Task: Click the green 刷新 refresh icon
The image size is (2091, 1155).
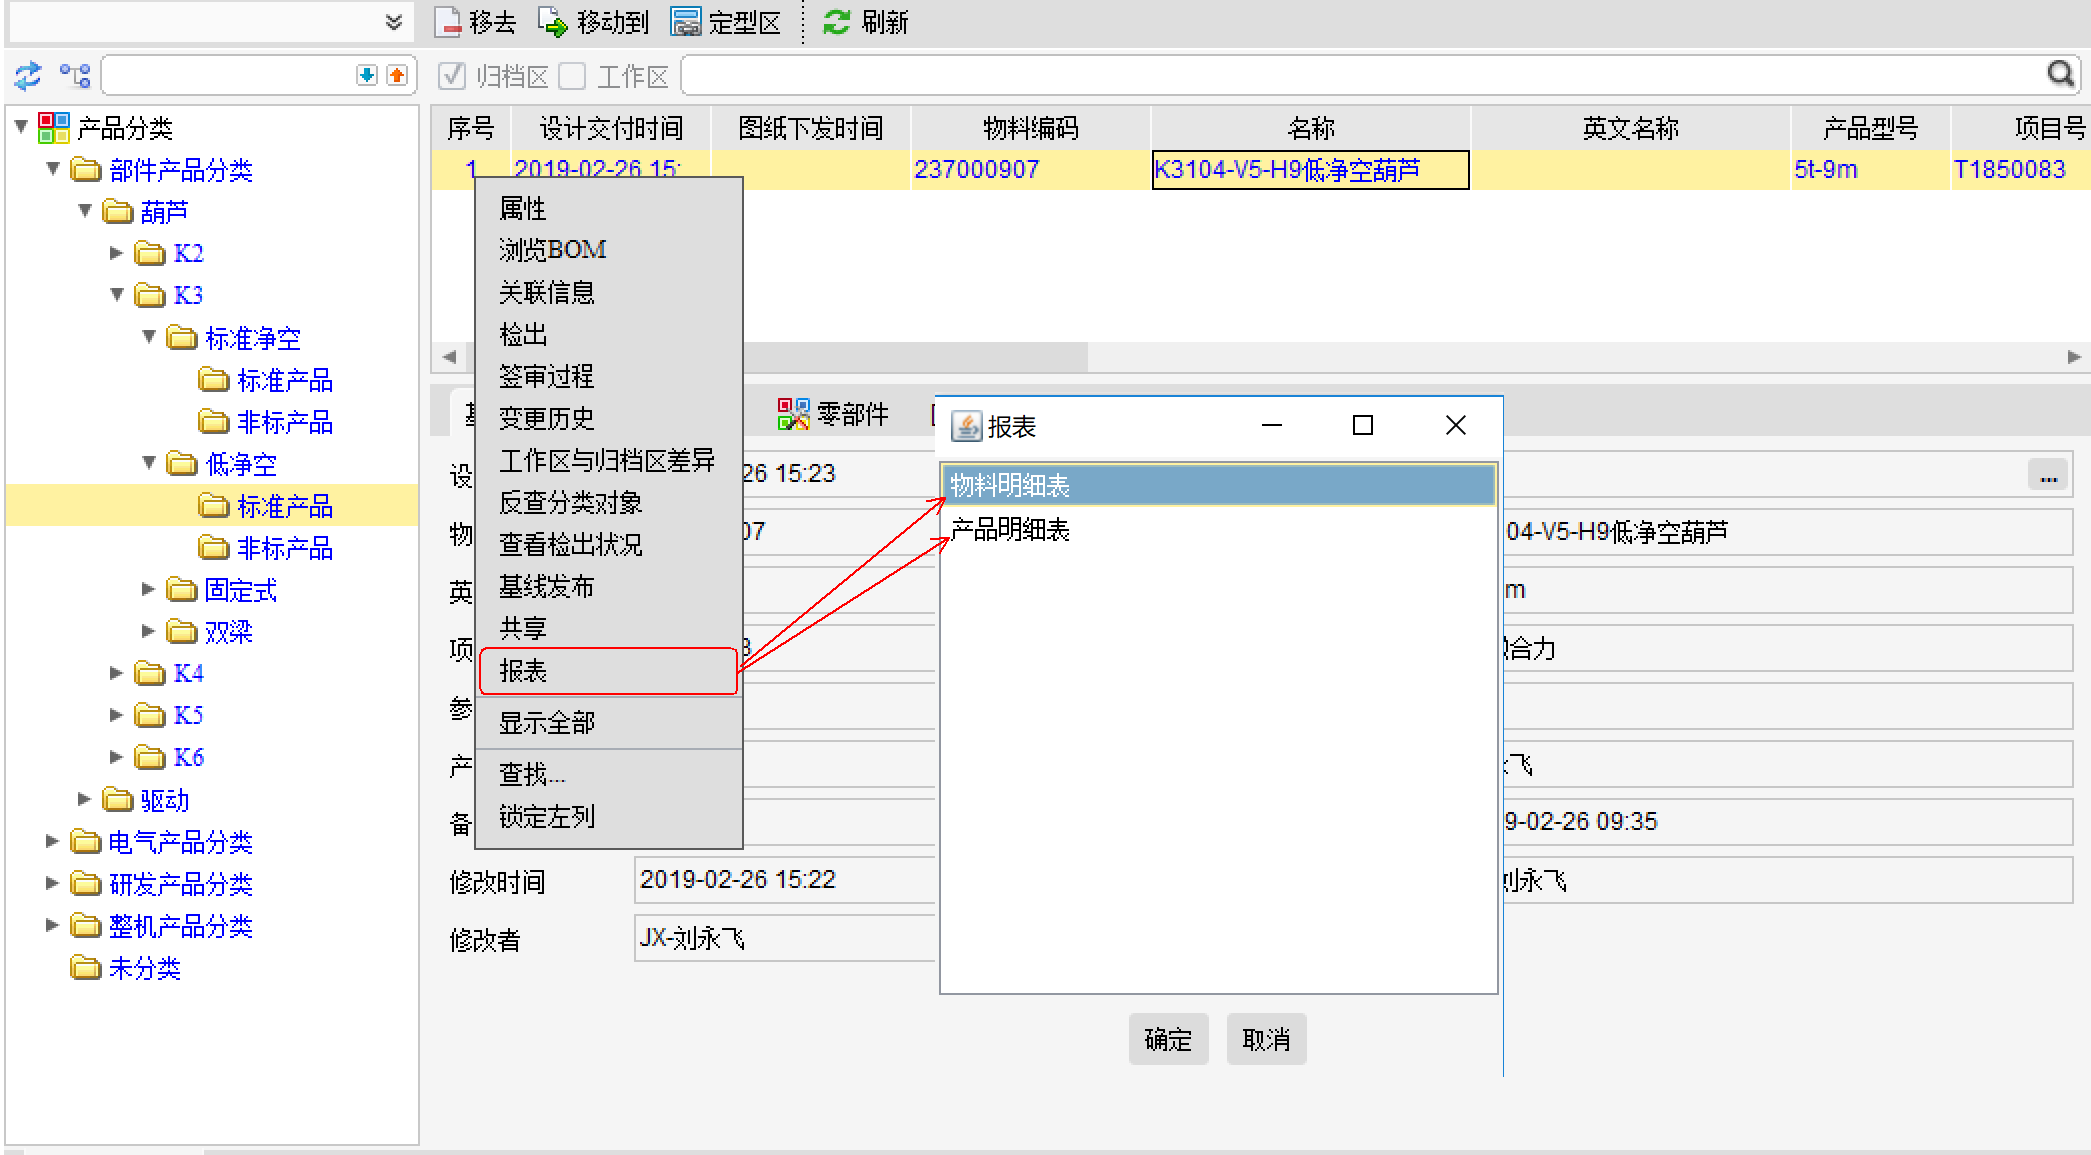Action: (836, 22)
